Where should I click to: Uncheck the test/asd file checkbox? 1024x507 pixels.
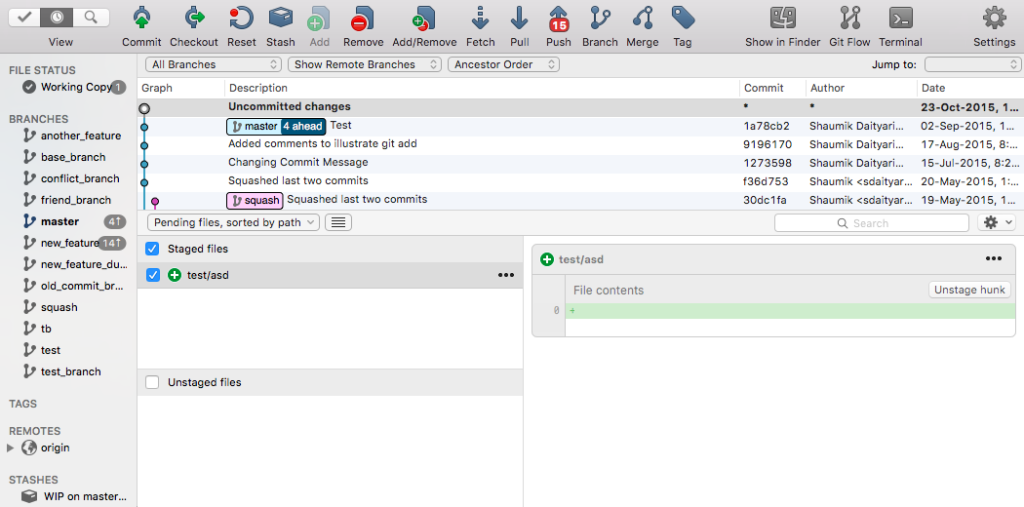click(152, 275)
